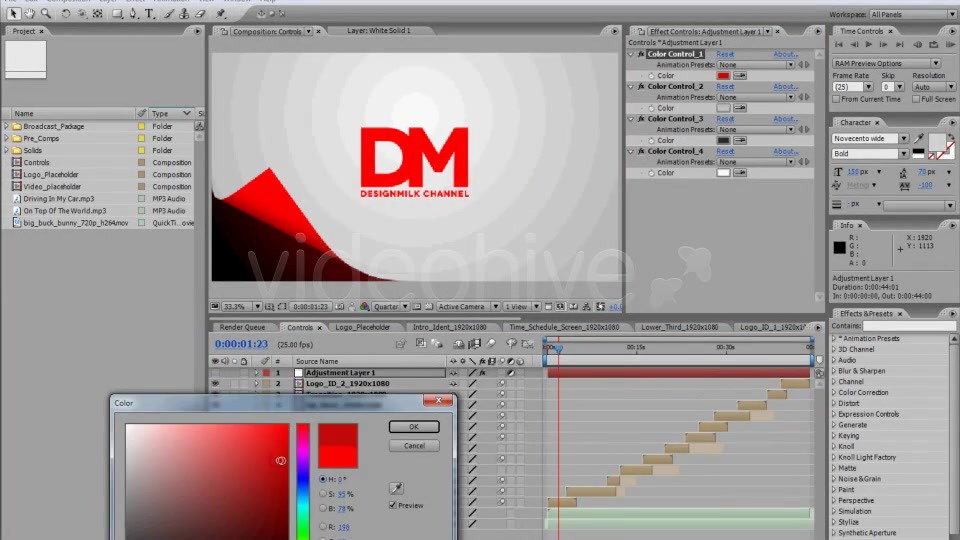Switch to the Render Queue tab

tap(242, 328)
